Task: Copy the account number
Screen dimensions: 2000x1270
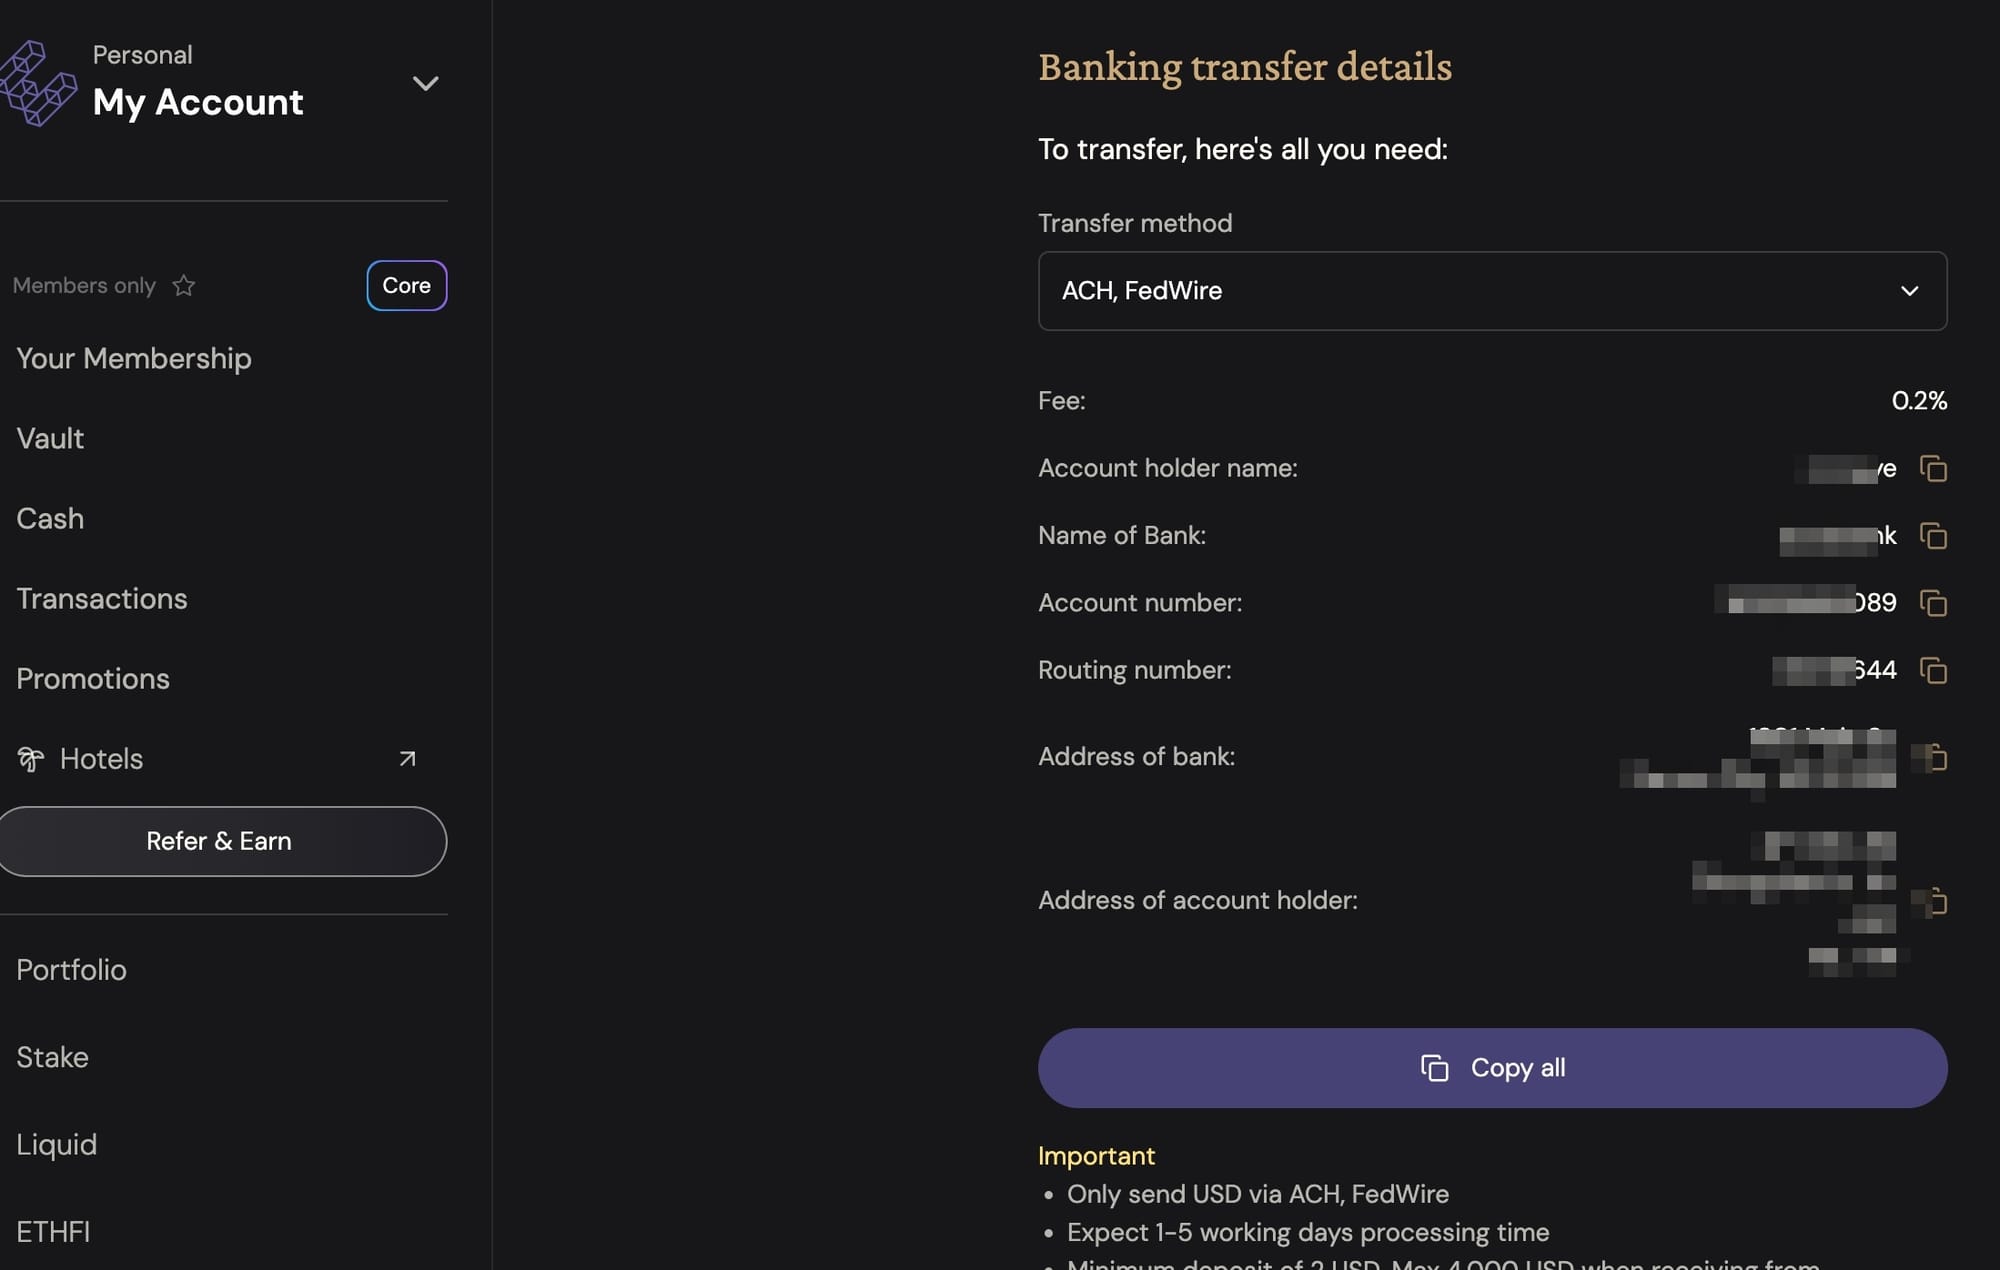Action: click(1933, 603)
